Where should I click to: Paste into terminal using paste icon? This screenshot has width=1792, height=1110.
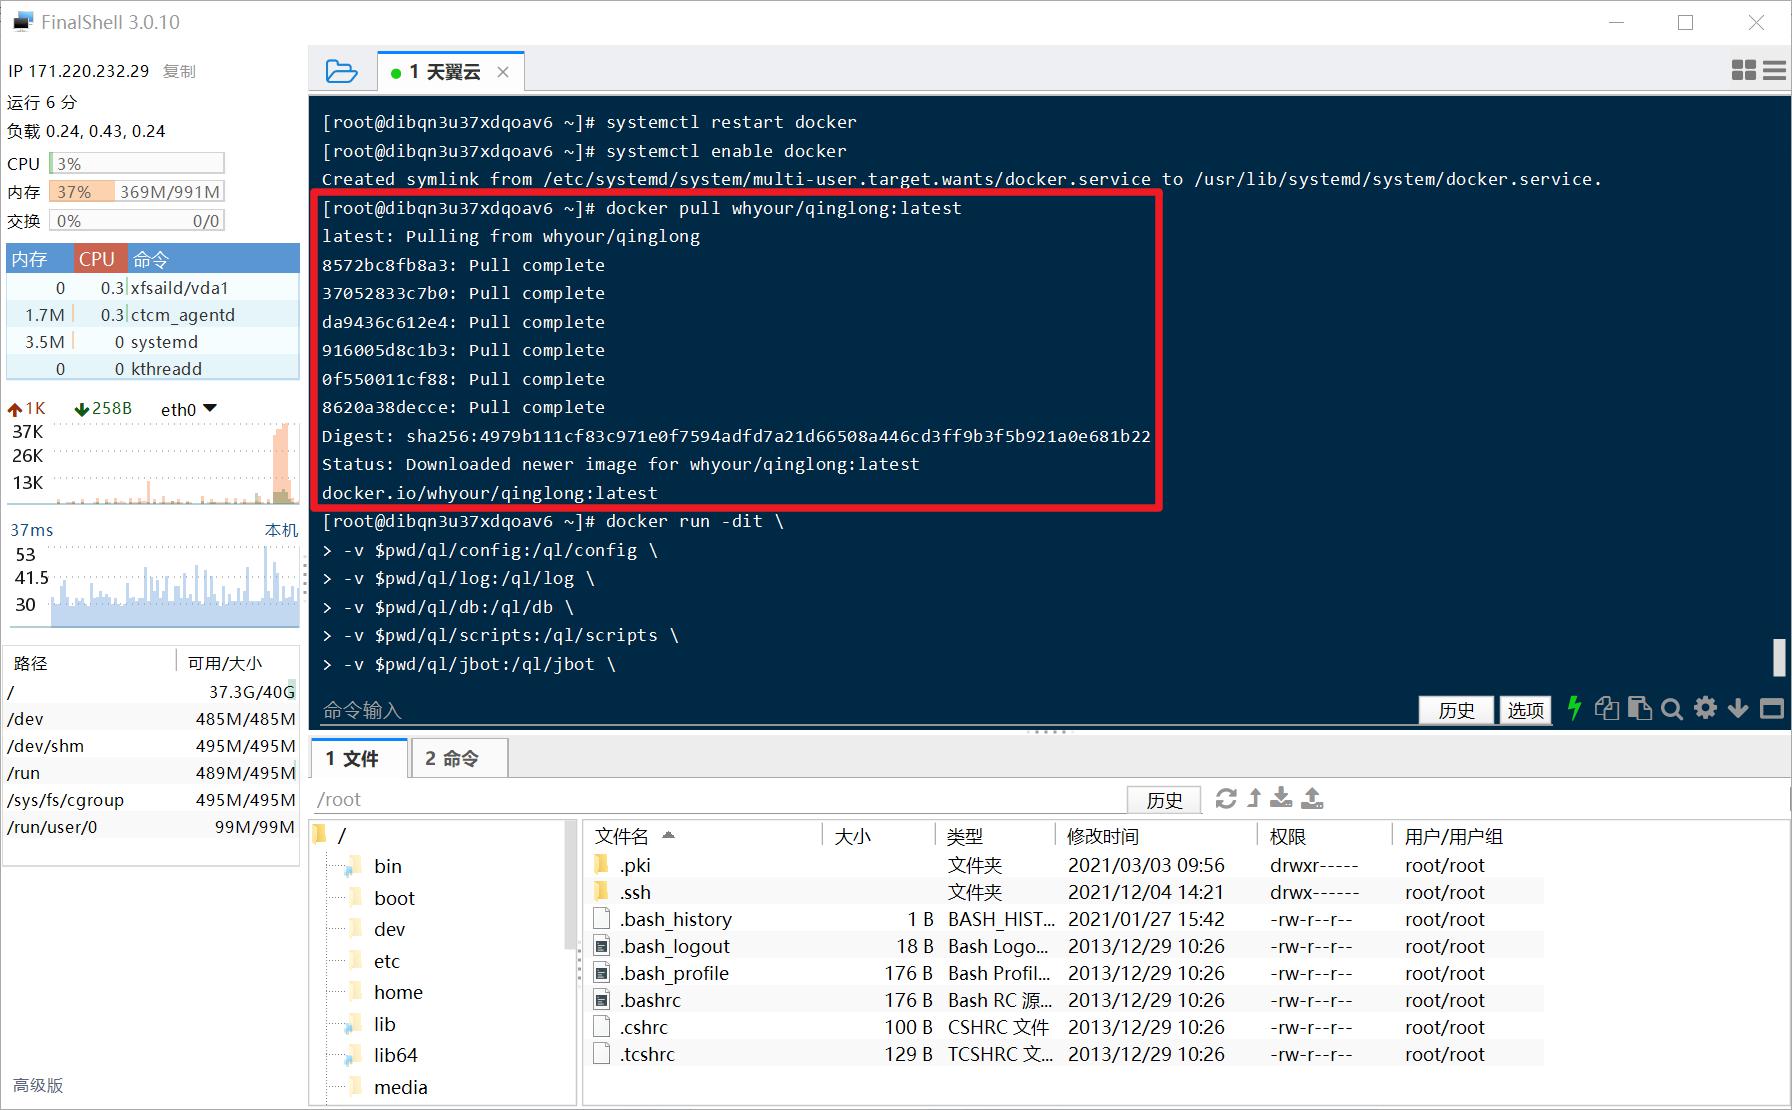1639,708
